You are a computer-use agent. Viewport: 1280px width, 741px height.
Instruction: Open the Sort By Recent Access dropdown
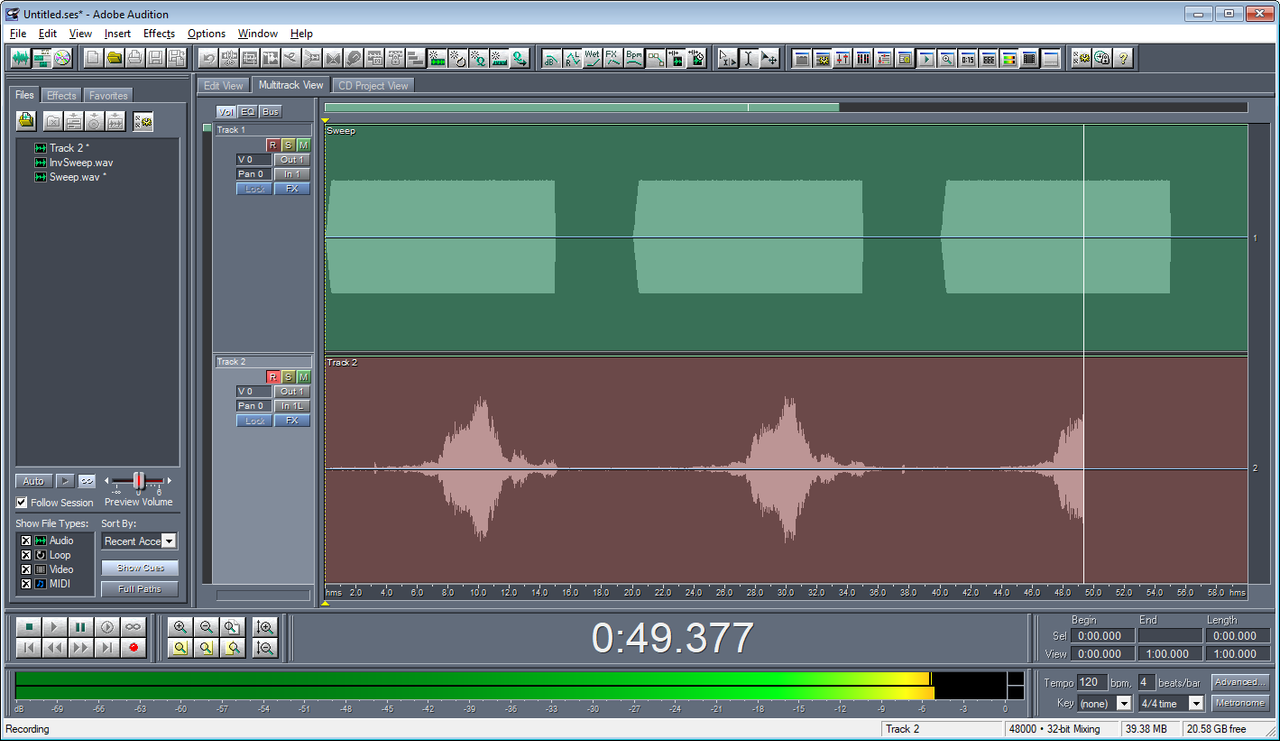169,541
